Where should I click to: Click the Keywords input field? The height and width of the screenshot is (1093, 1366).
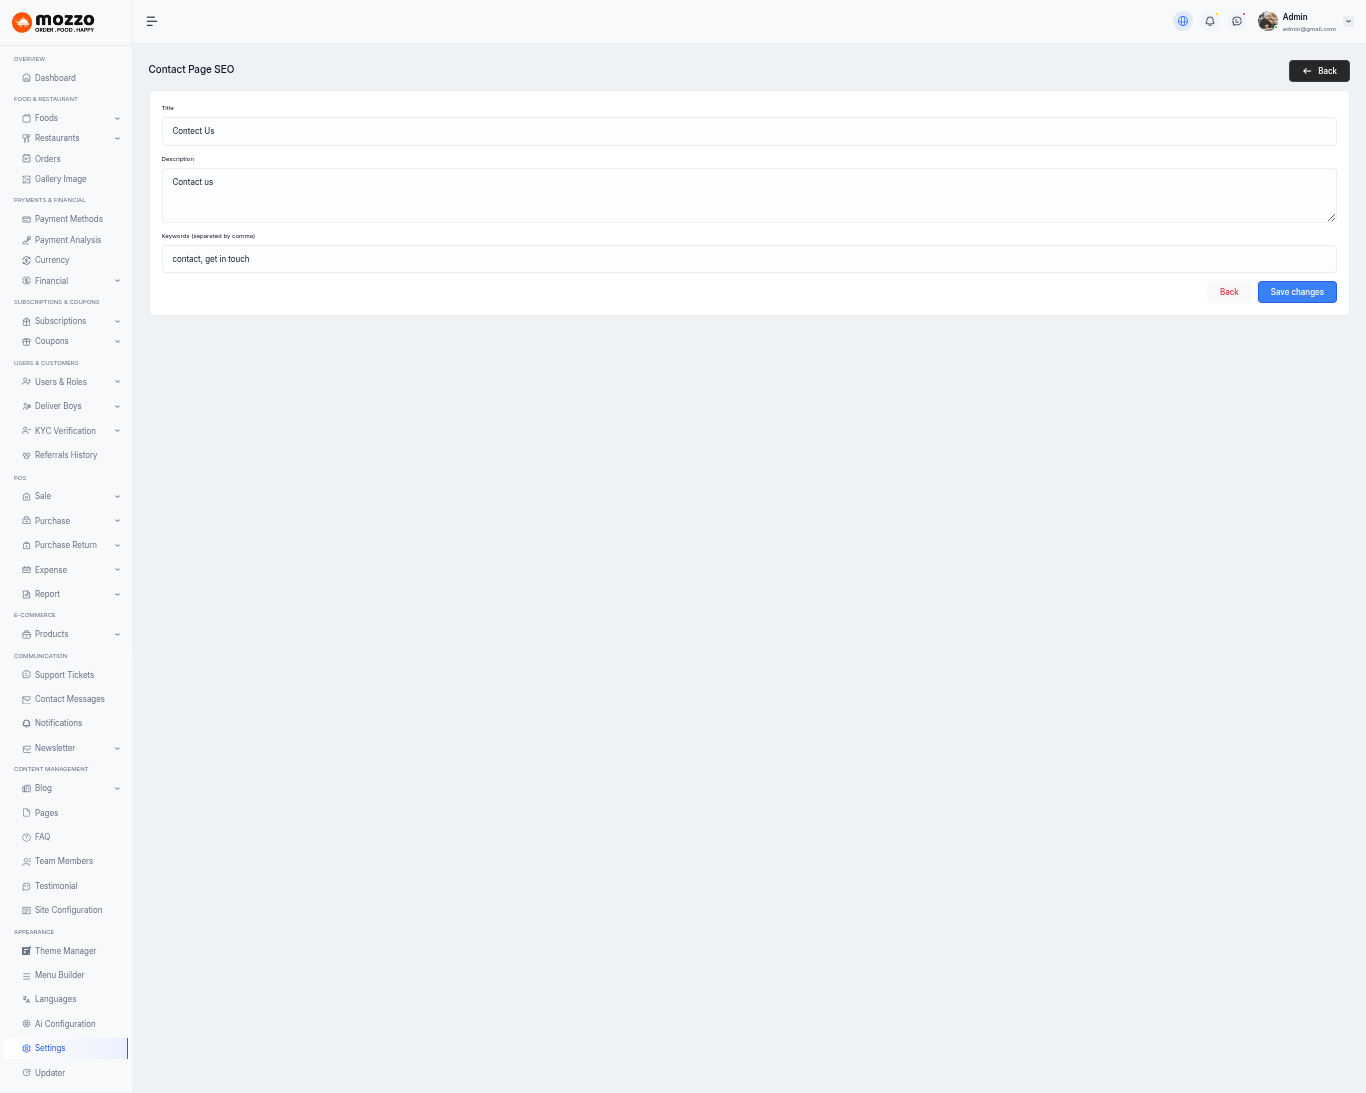(748, 259)
